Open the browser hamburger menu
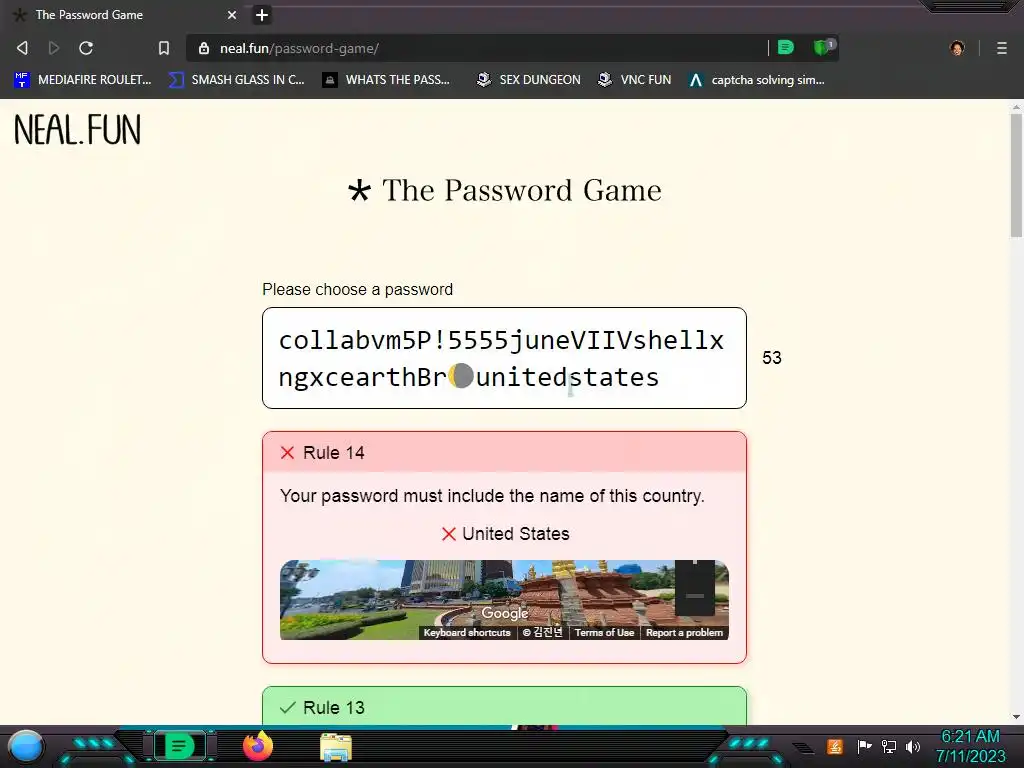The width and height of the screenshot is (1024, 768). tap(1001, 48)
